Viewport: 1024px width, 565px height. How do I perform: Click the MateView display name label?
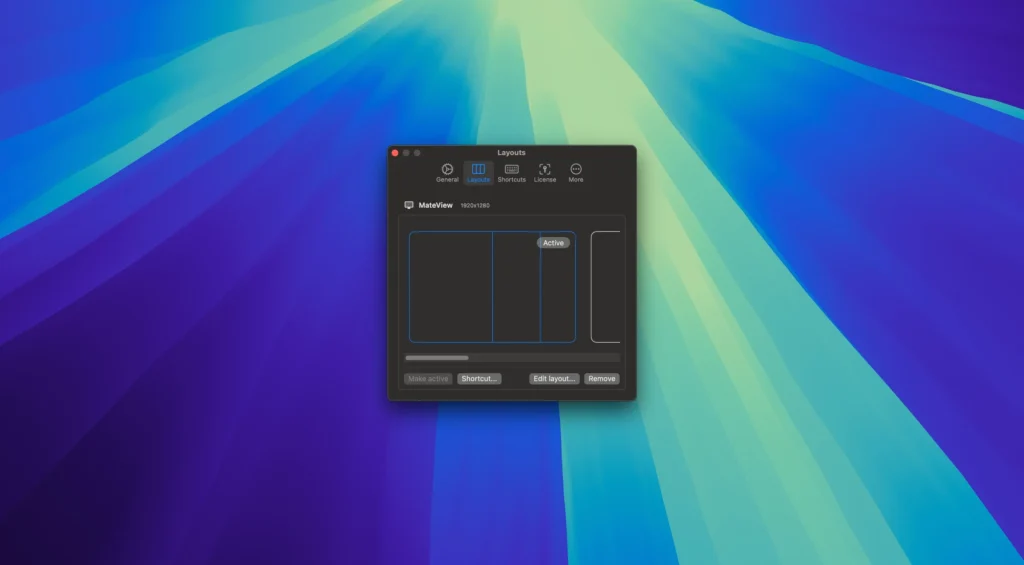point(436,205)
